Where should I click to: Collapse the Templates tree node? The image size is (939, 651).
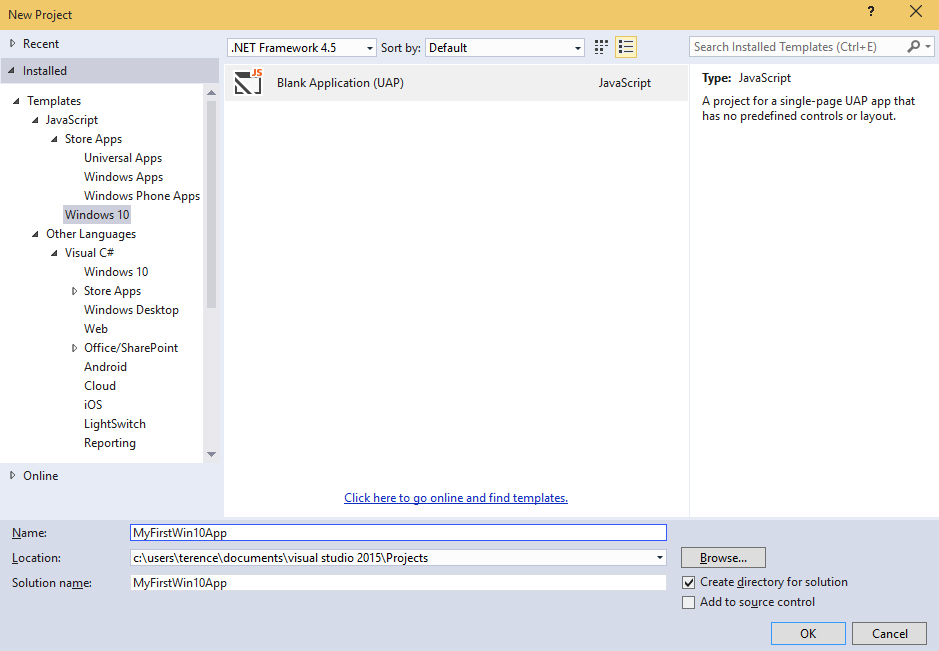(16, 101)
